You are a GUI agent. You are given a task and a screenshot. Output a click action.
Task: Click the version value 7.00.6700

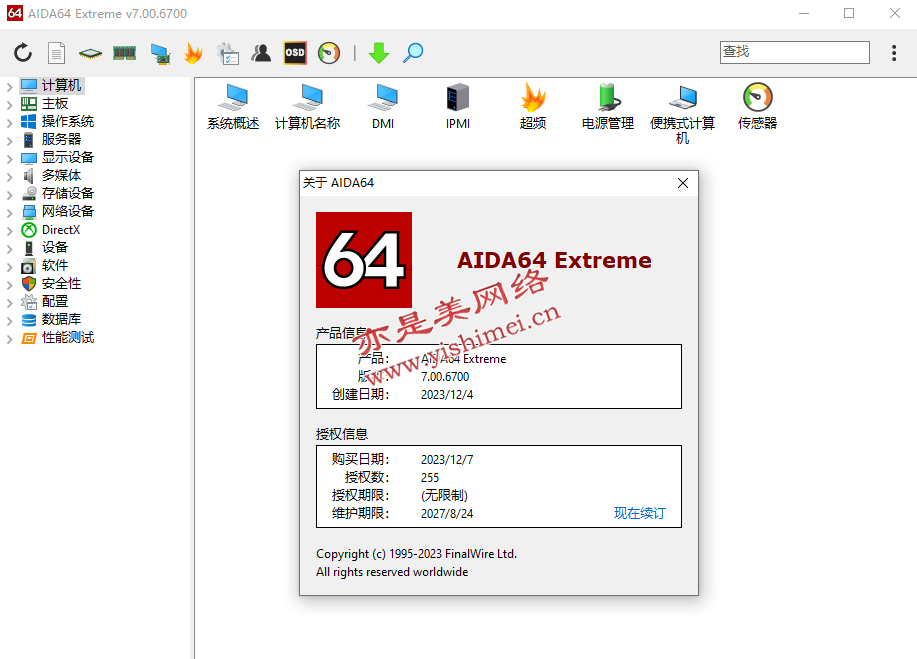[x=445, y=377]
